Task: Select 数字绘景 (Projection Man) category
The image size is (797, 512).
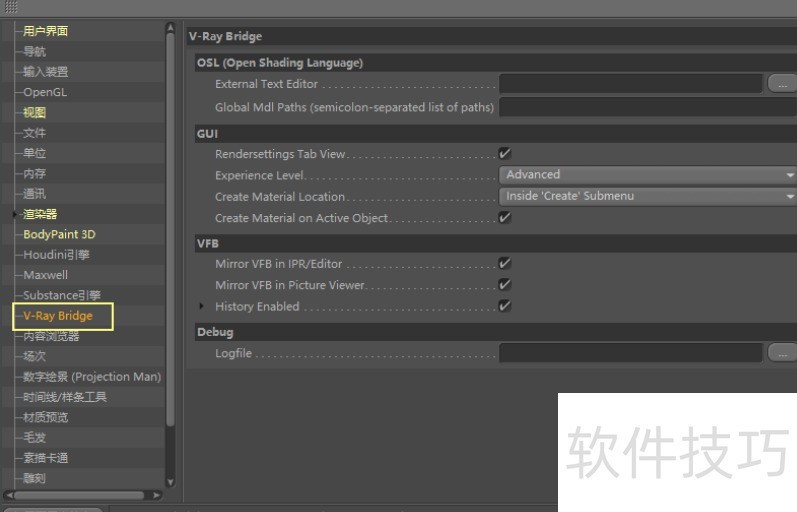Action: coord(91,377)
